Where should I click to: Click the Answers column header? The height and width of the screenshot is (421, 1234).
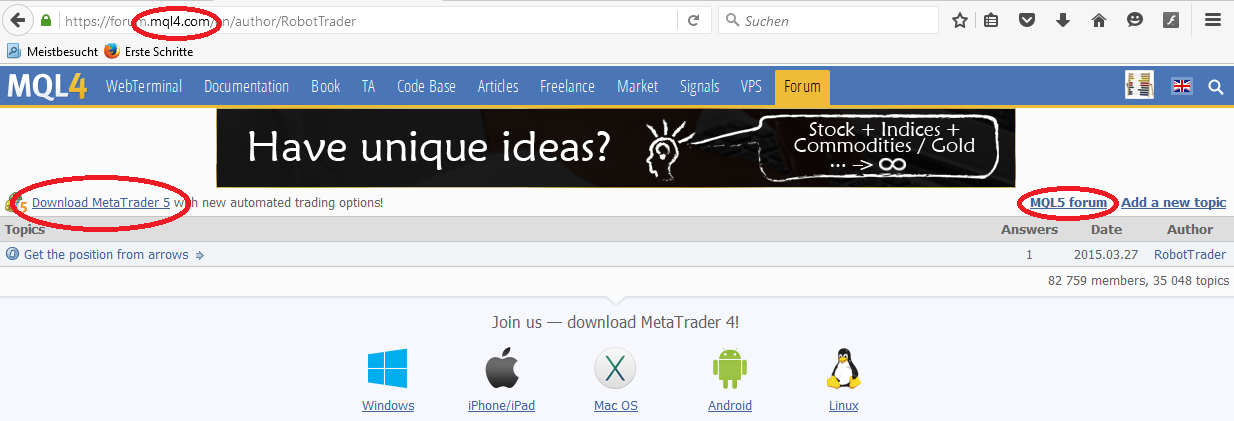click(1029, 229)
